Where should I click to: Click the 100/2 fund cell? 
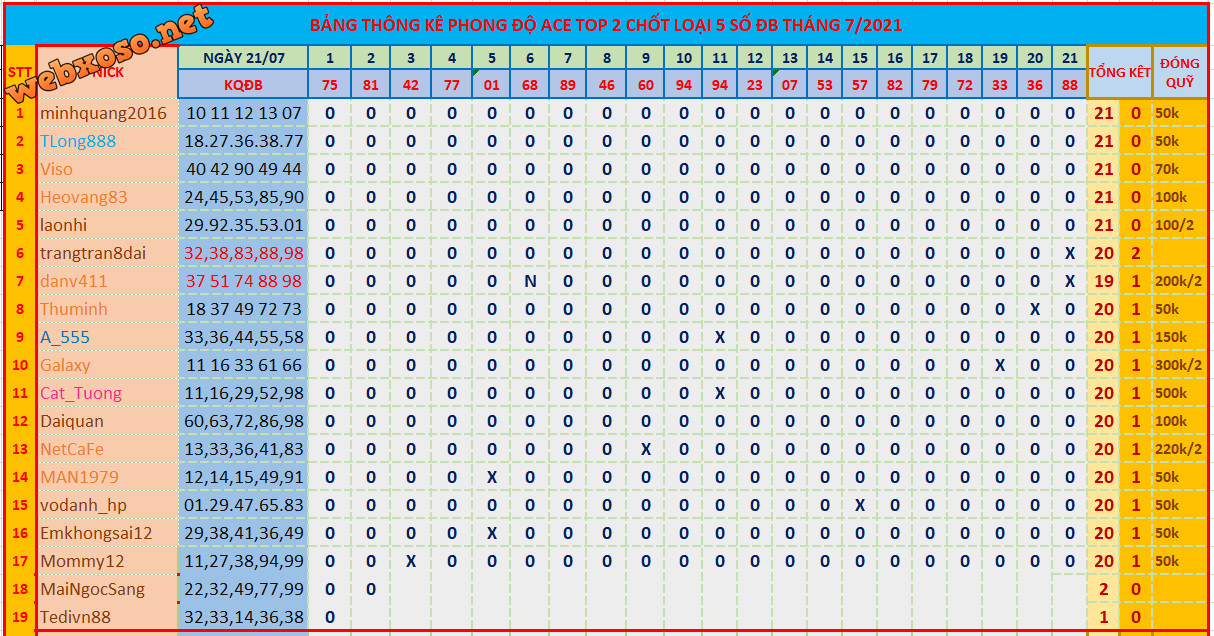[1179, 225]
